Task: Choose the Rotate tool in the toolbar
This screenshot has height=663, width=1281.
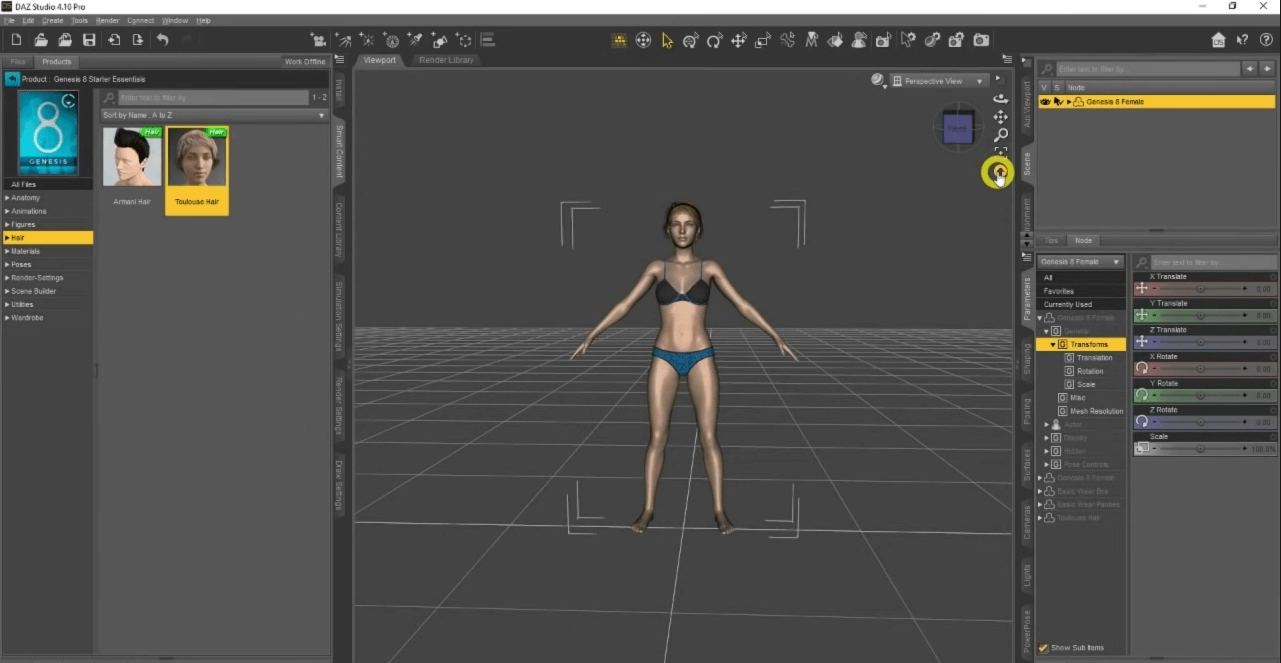Action: 714,40
